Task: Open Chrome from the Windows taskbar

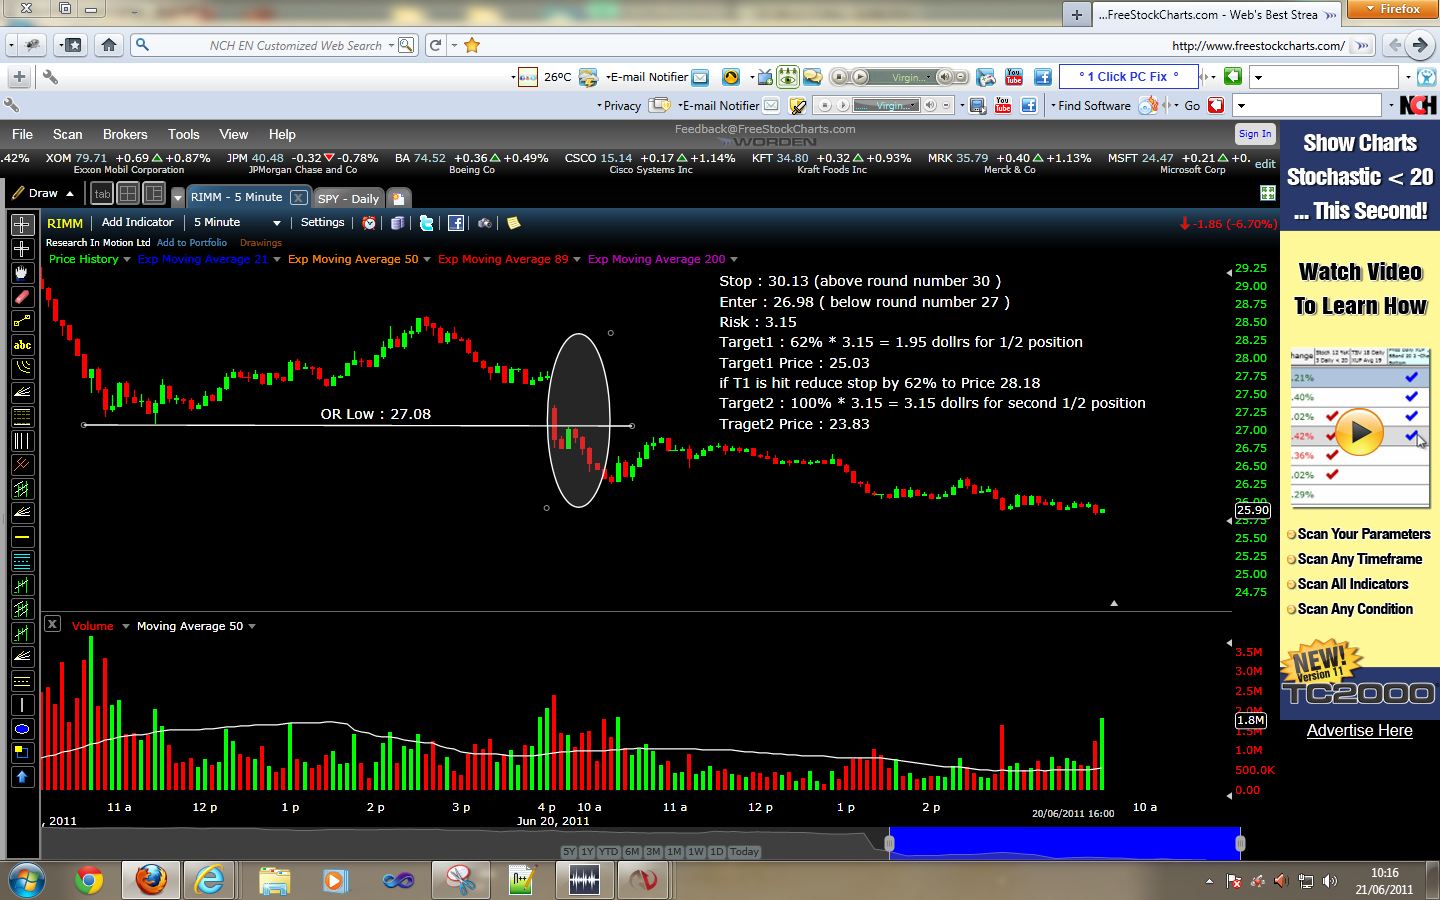Action: [89, 880]
